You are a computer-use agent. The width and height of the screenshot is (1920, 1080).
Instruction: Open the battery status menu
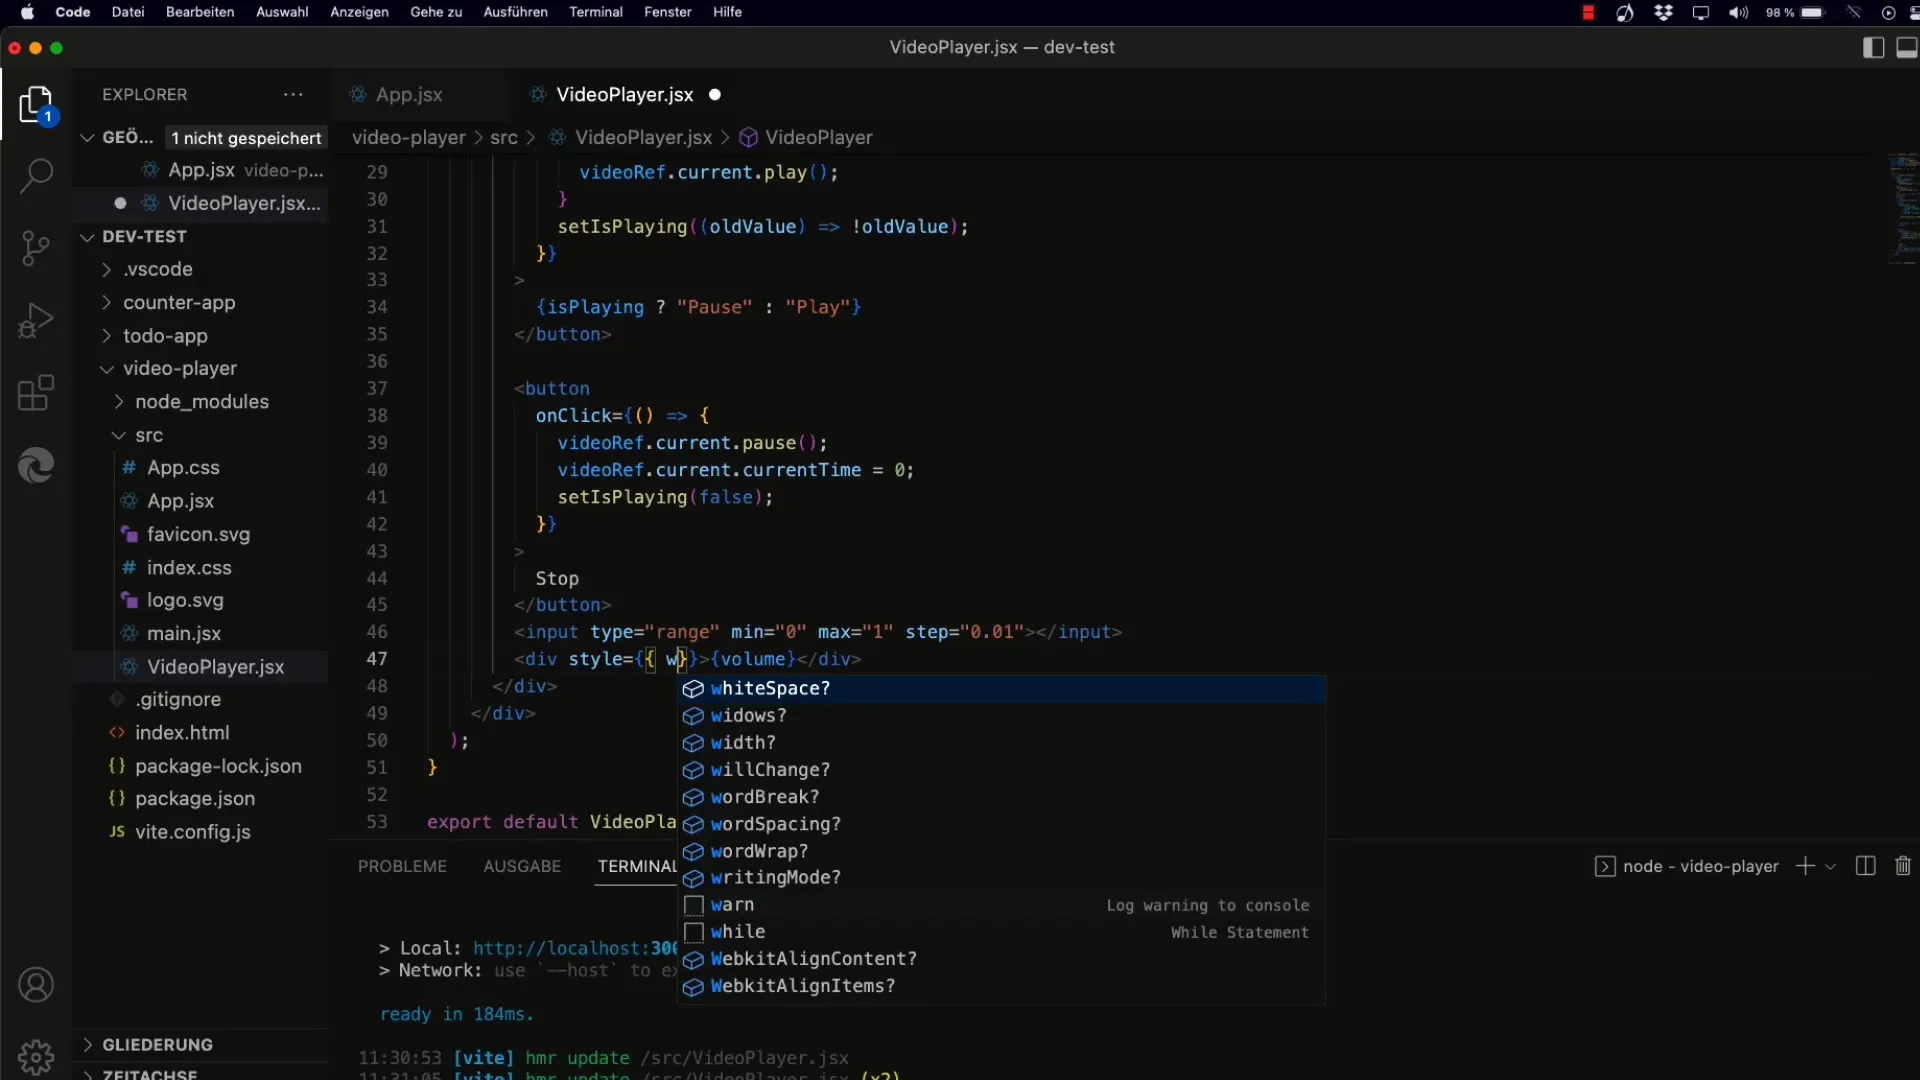(1795, 12)
